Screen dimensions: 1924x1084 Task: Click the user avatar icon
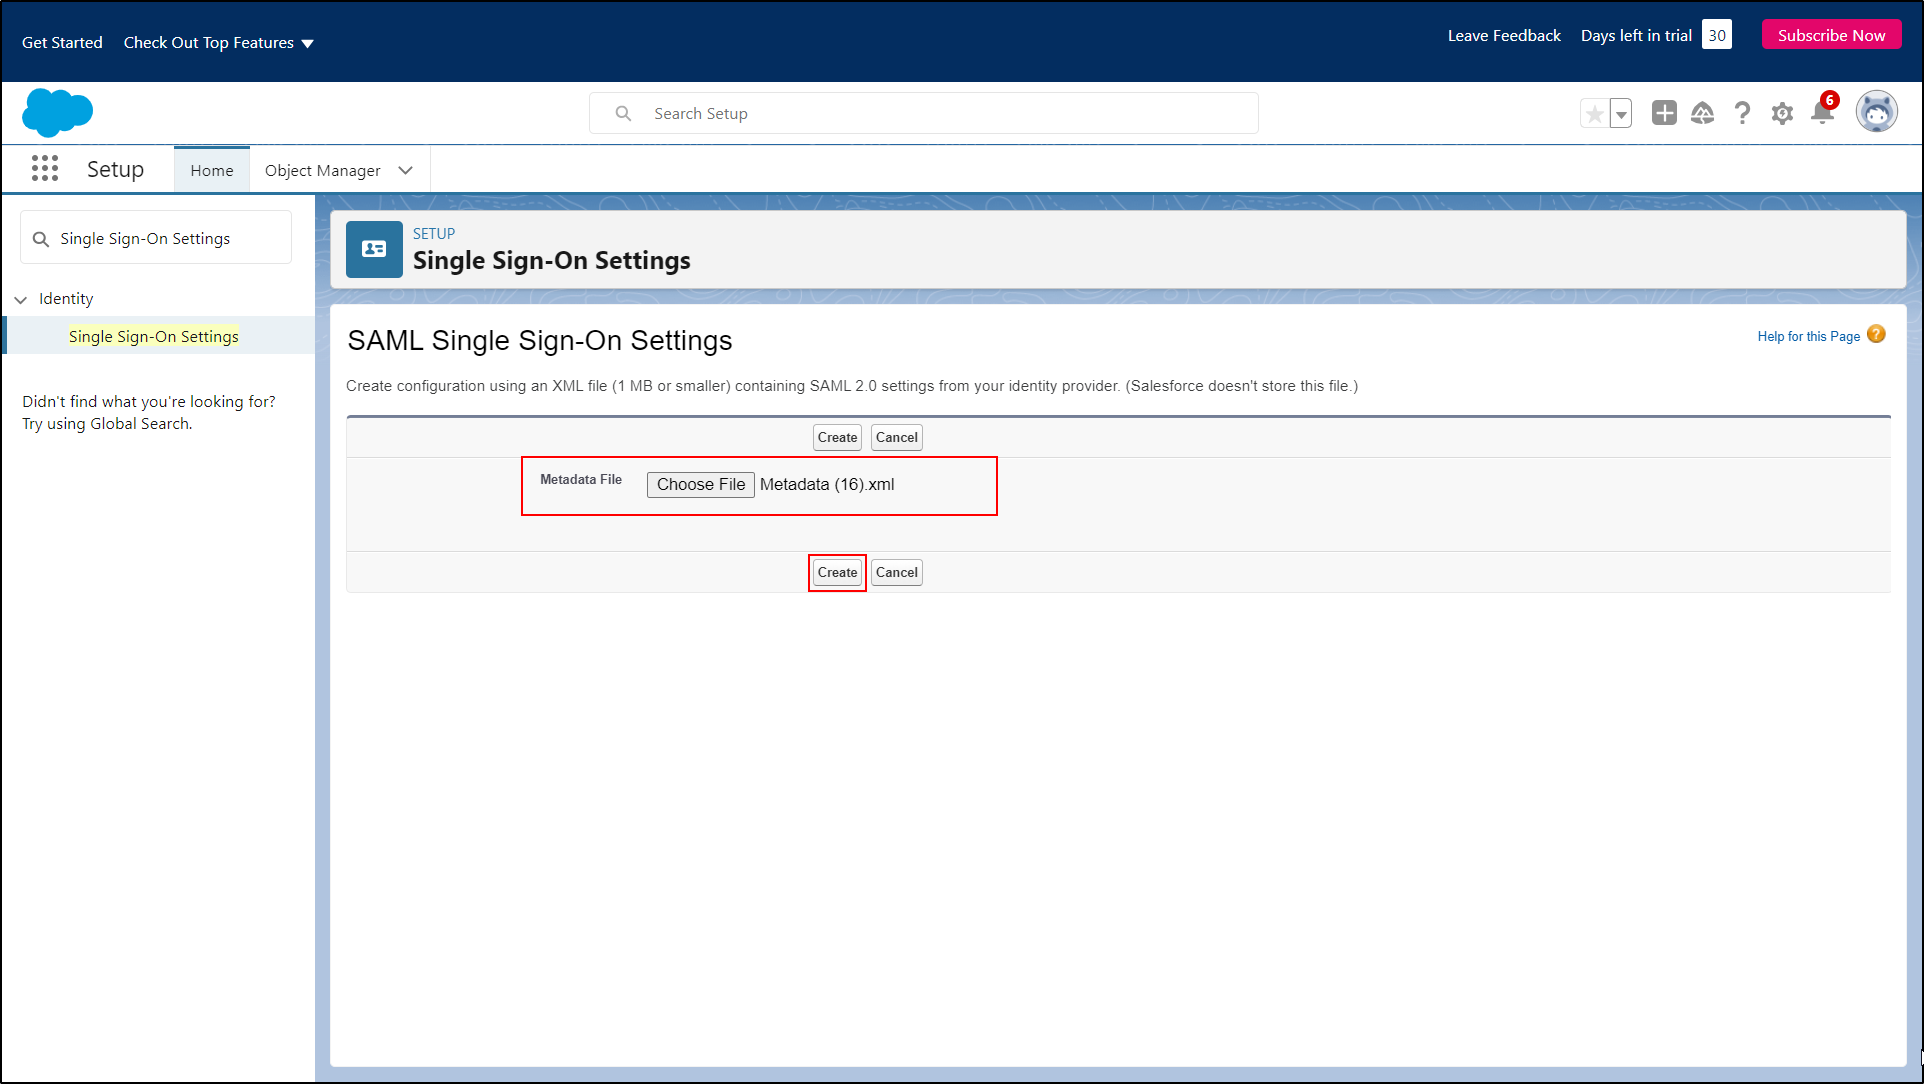(1877, 111)
